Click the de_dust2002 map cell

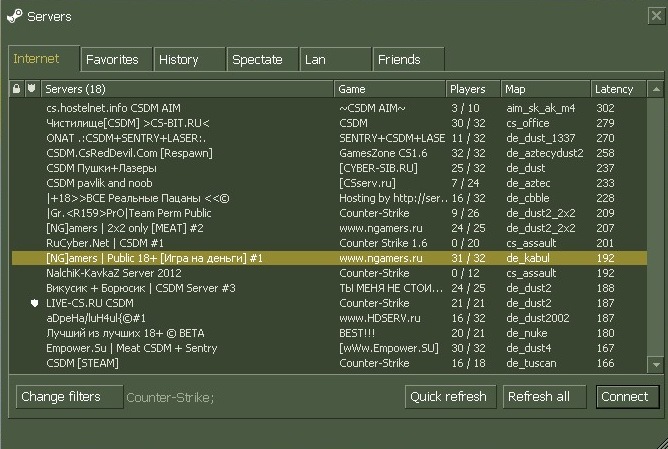tap(538, 318)
